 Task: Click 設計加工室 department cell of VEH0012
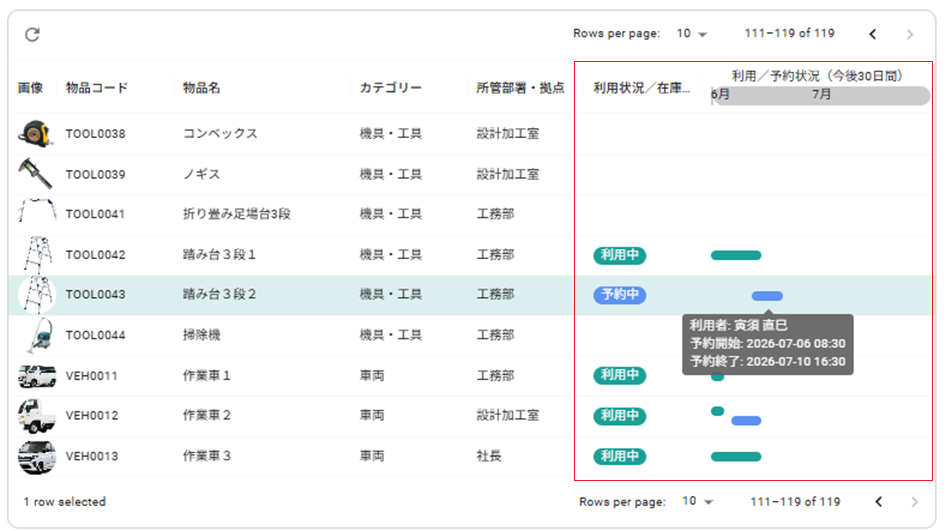[507, 415]
